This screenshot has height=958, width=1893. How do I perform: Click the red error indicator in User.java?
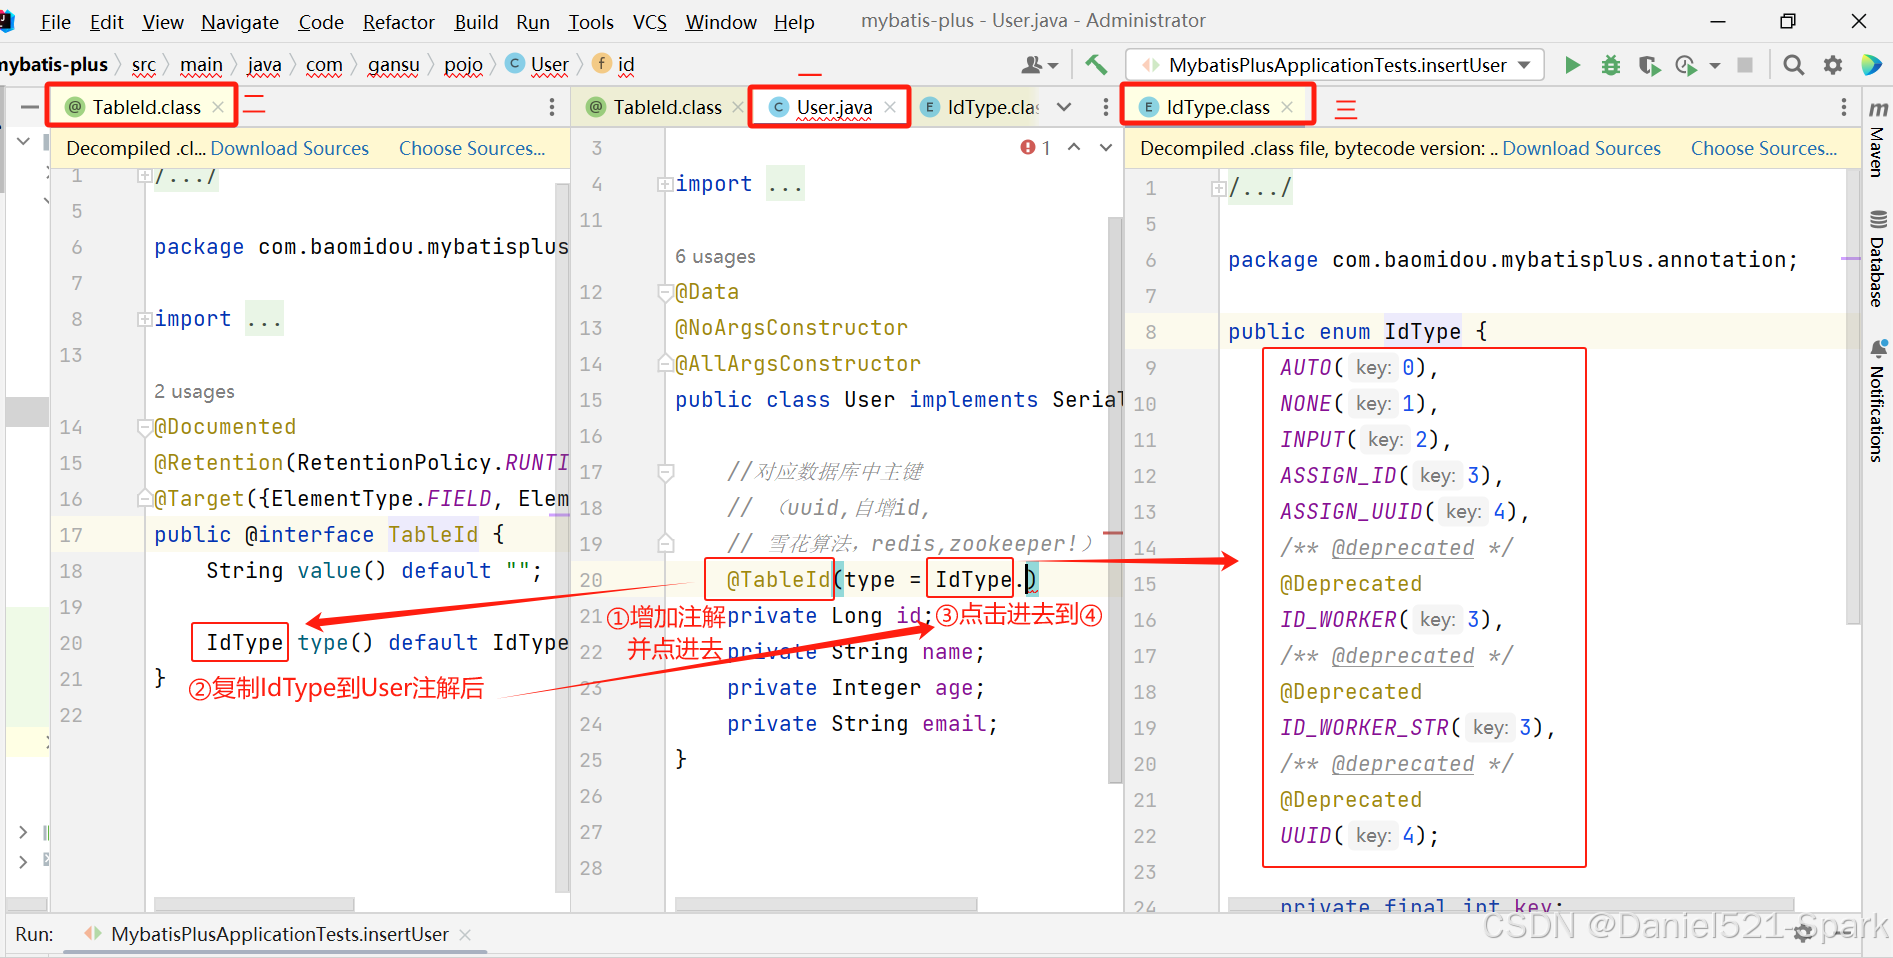pos(1035,148)
